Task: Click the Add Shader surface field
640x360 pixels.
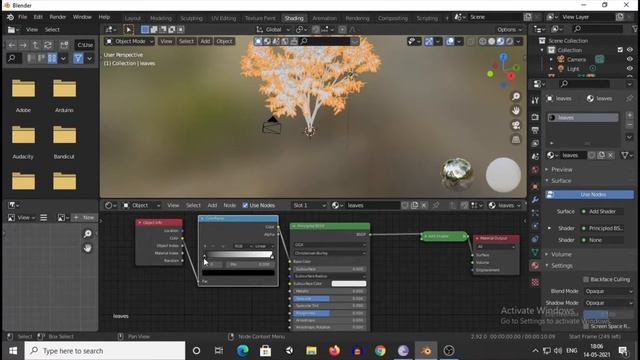Action: point(602,211)
